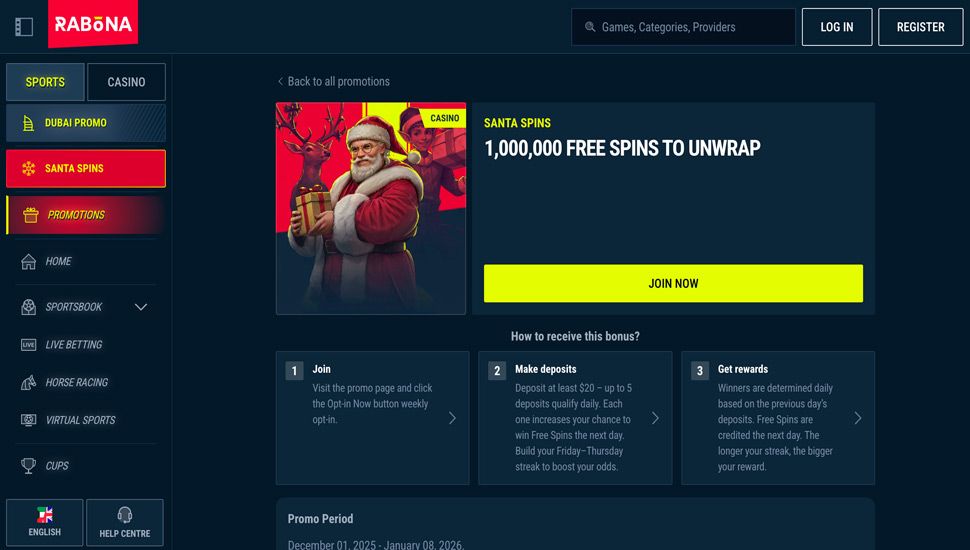Switch to the Sports tab
970x550 pixels.
point(45,82)
